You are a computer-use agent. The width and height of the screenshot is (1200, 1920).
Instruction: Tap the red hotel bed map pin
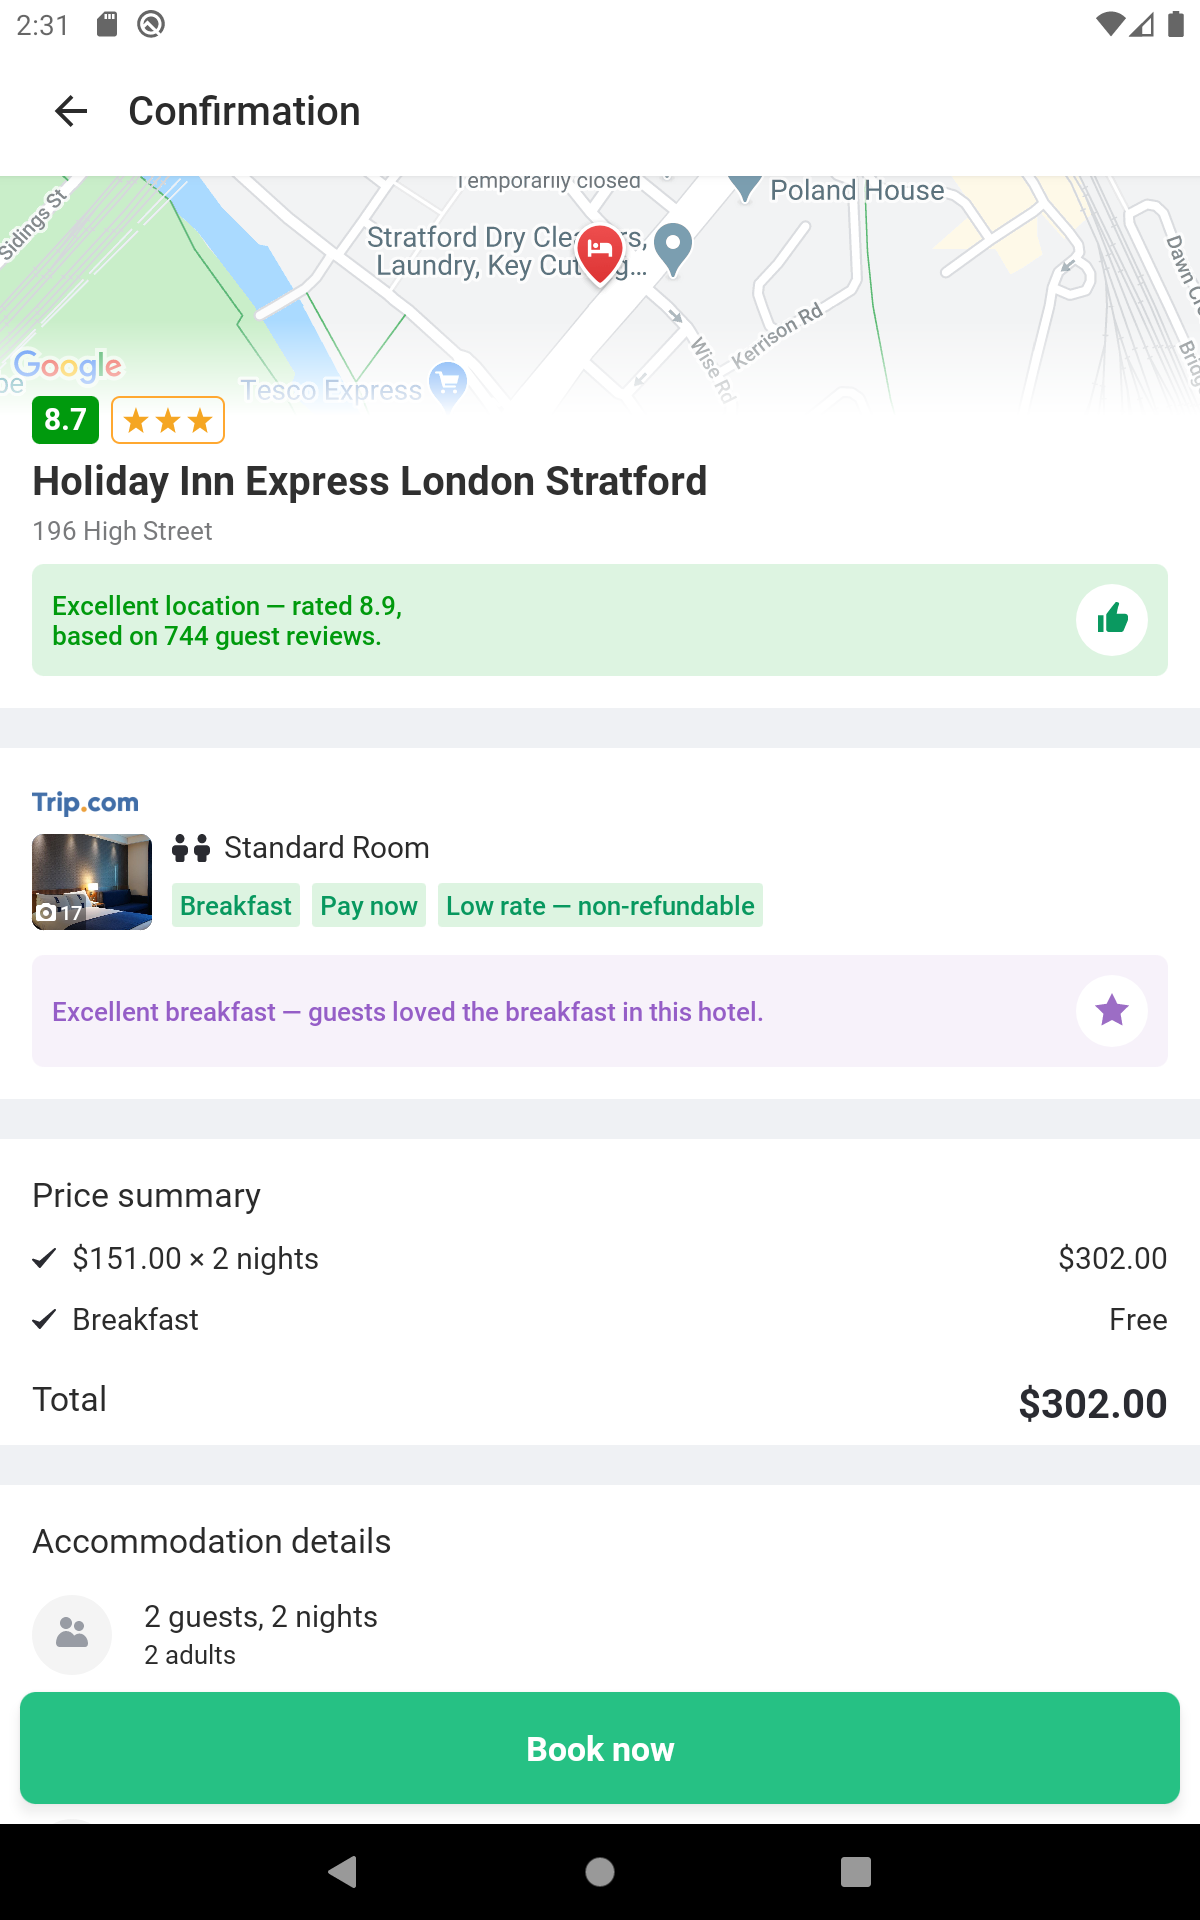click(x=600, y=251)
